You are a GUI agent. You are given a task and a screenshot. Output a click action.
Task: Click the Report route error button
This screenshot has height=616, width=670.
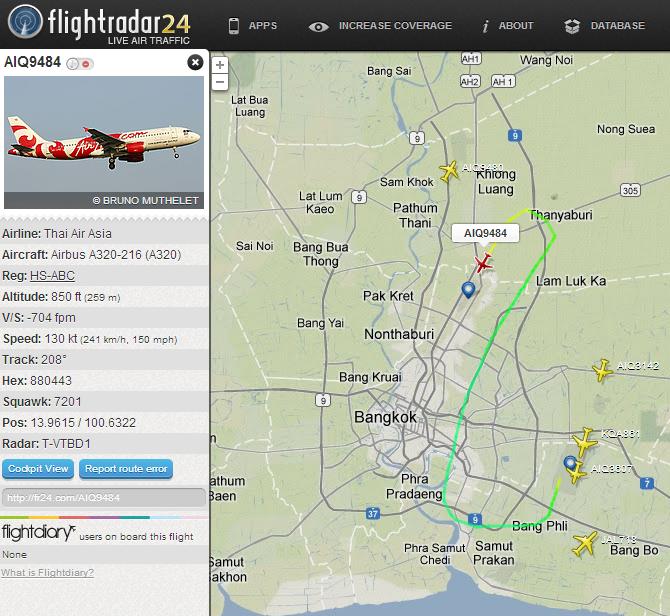(x=126, y=469)
